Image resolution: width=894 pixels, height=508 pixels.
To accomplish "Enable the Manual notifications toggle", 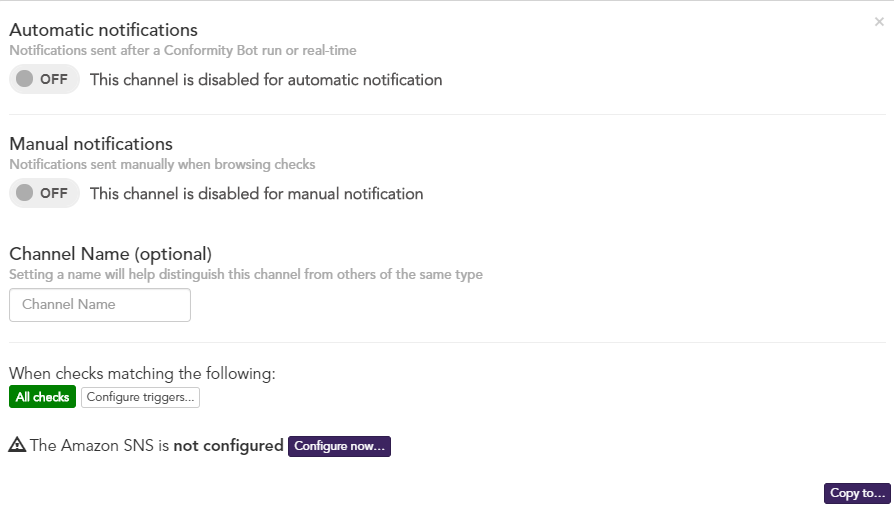I will click(44, 193).
